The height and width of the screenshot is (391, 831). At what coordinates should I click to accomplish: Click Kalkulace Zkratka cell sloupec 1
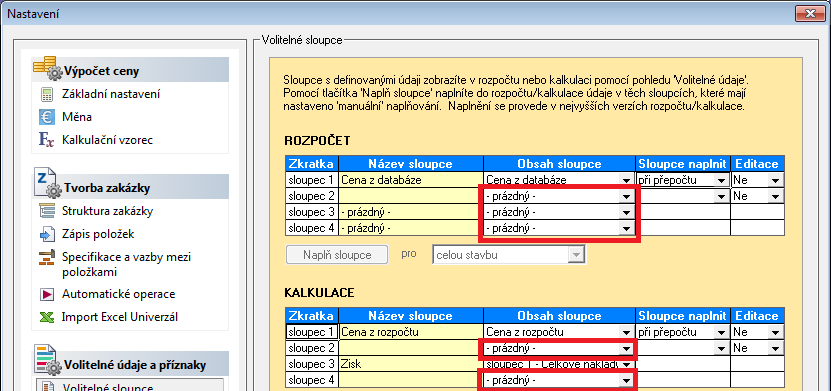click(x=312, y=332)
